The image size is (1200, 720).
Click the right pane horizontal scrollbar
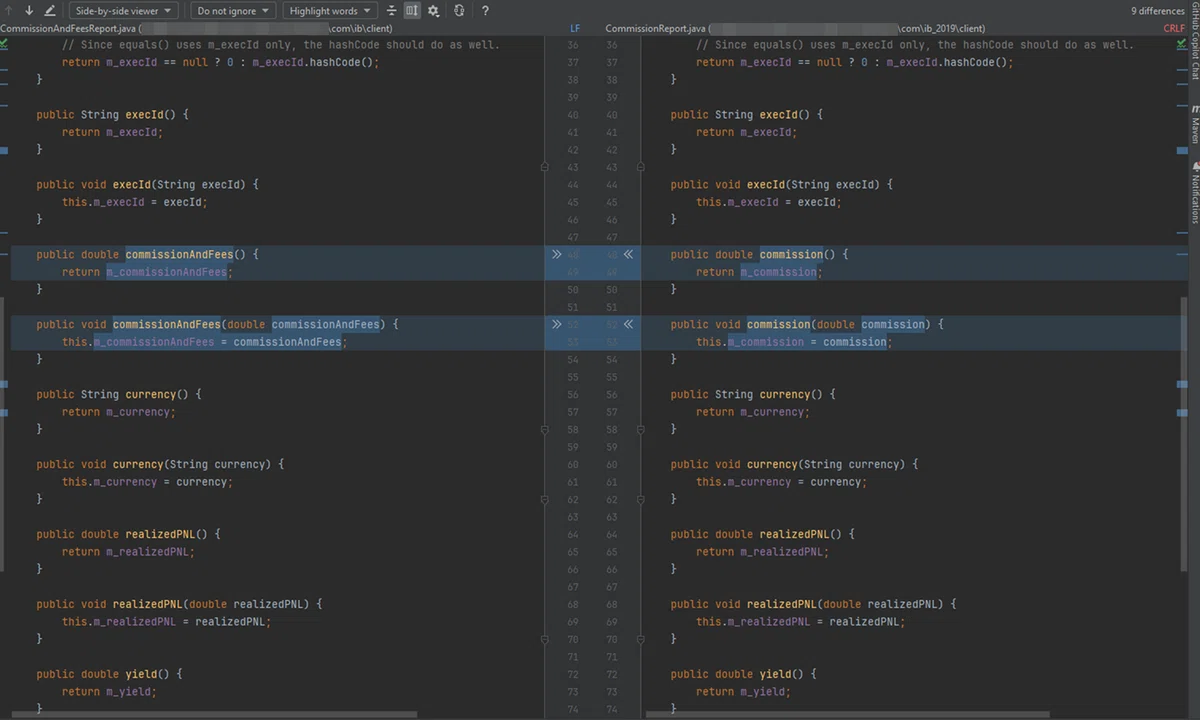pyautogui.click(x=849, y=714)
